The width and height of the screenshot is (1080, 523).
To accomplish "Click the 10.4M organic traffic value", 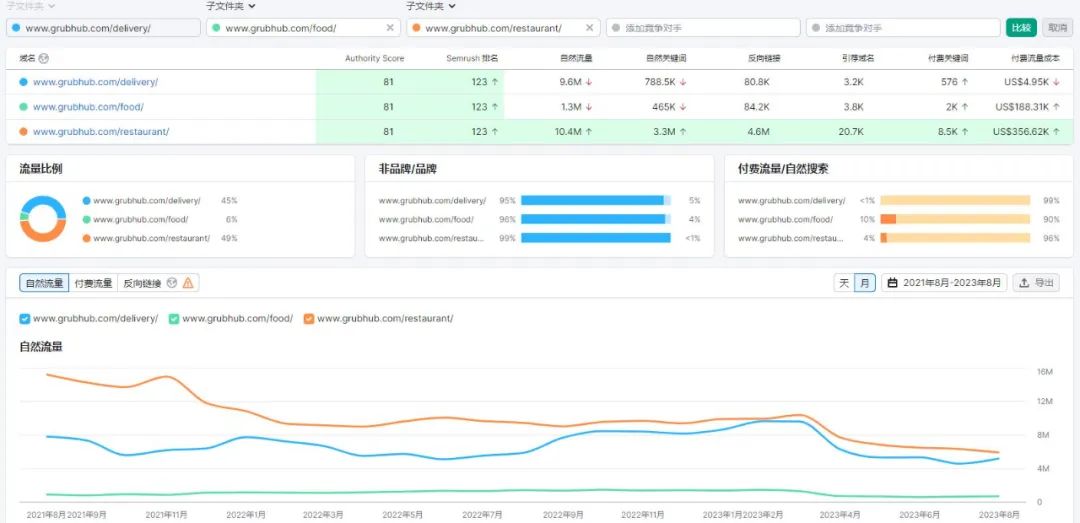I will click(x=568, y=132).
